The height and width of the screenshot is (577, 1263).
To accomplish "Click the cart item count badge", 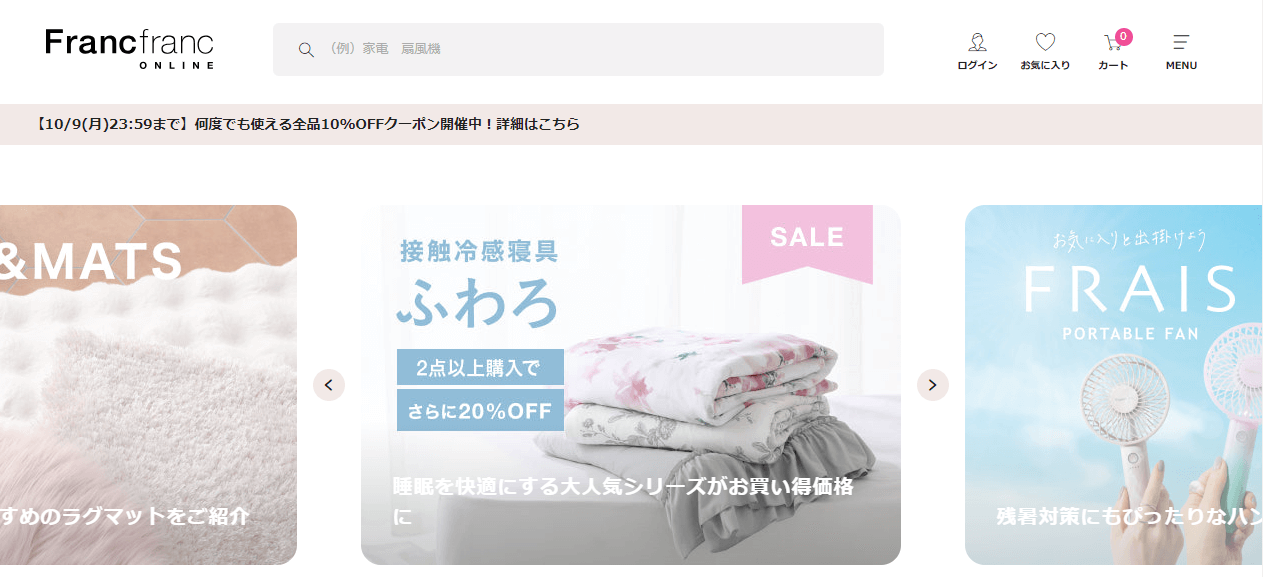I will pos(1124,37).
